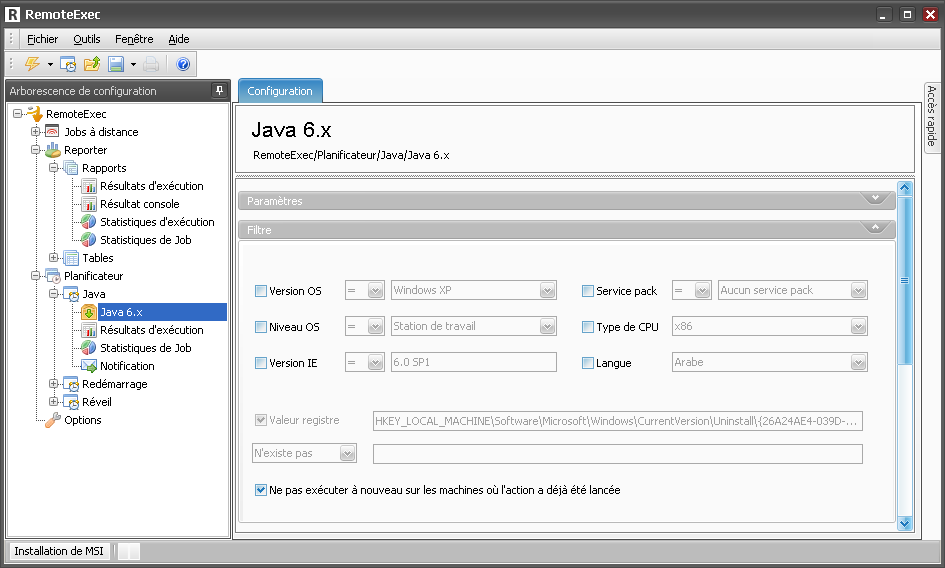Expand the Redémarrage tree node
This screenshot has height=568, width=945.
point(54,383)
